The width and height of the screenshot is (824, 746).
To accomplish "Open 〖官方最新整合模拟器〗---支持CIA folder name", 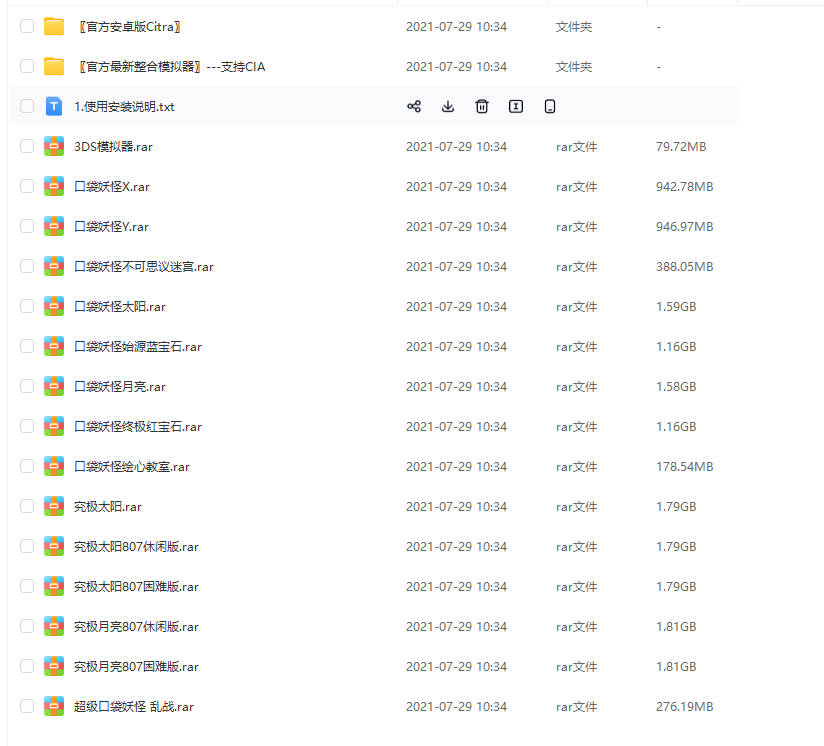I will click(171, 67).
